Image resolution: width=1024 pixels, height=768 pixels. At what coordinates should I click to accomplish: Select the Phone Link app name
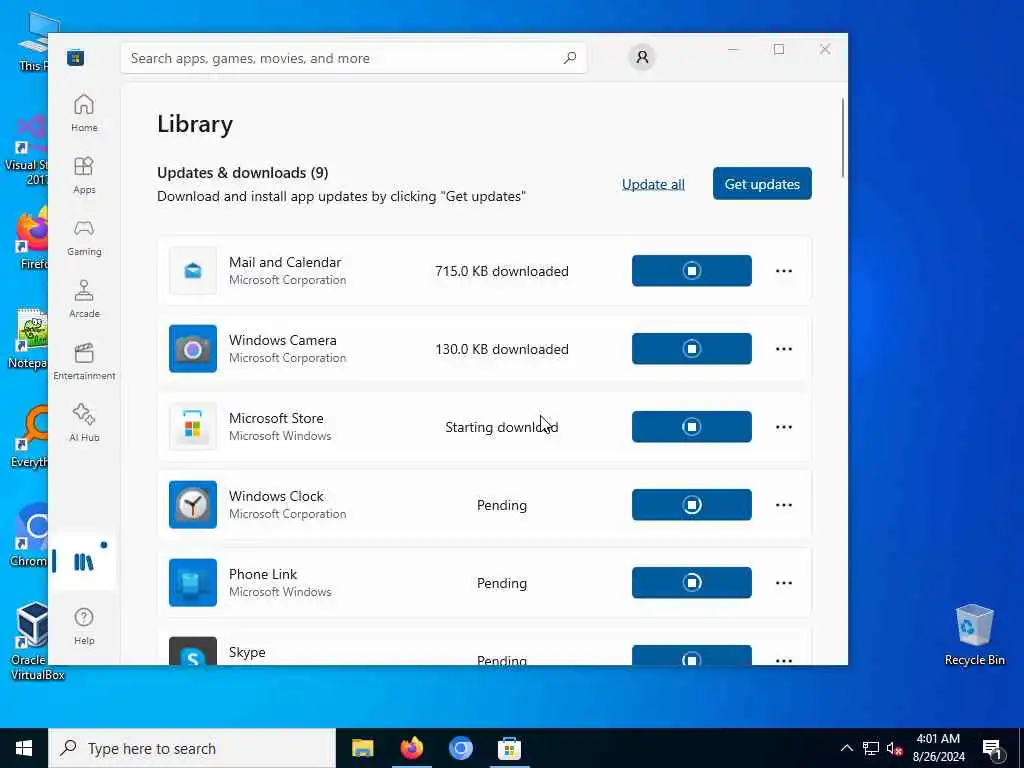point(263,574)
